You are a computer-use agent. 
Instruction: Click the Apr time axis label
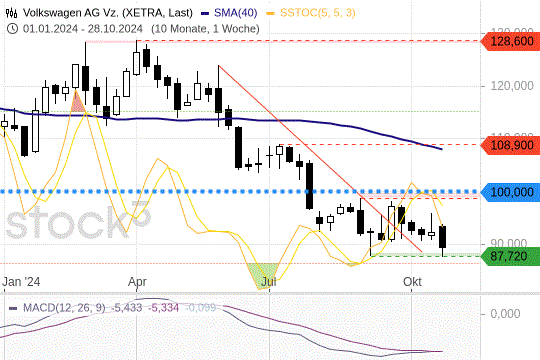137,282
